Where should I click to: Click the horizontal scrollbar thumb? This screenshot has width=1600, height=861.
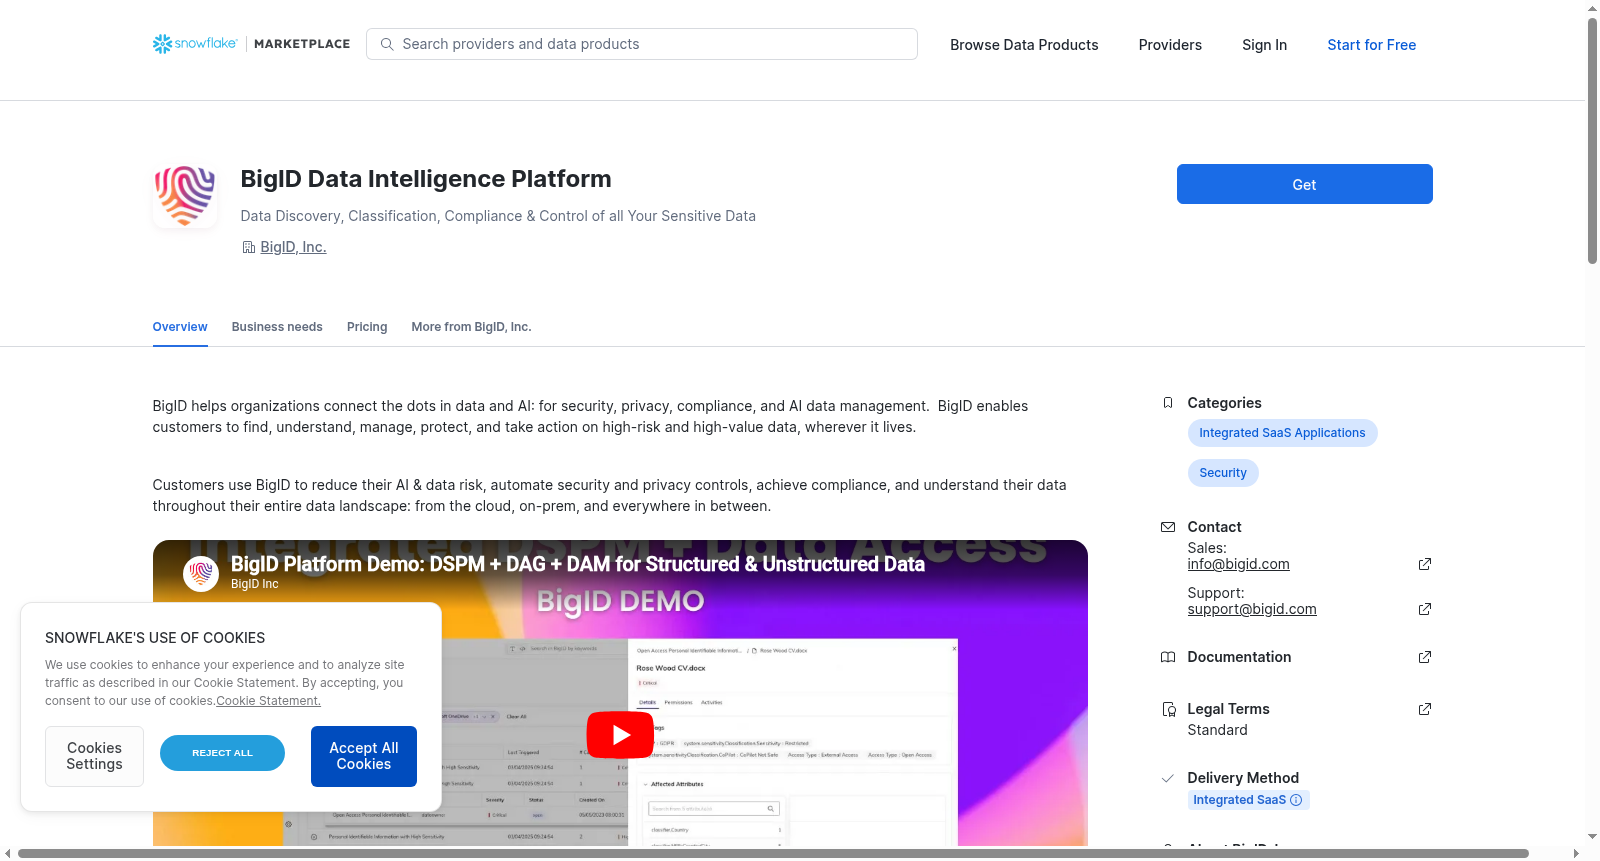773,853
